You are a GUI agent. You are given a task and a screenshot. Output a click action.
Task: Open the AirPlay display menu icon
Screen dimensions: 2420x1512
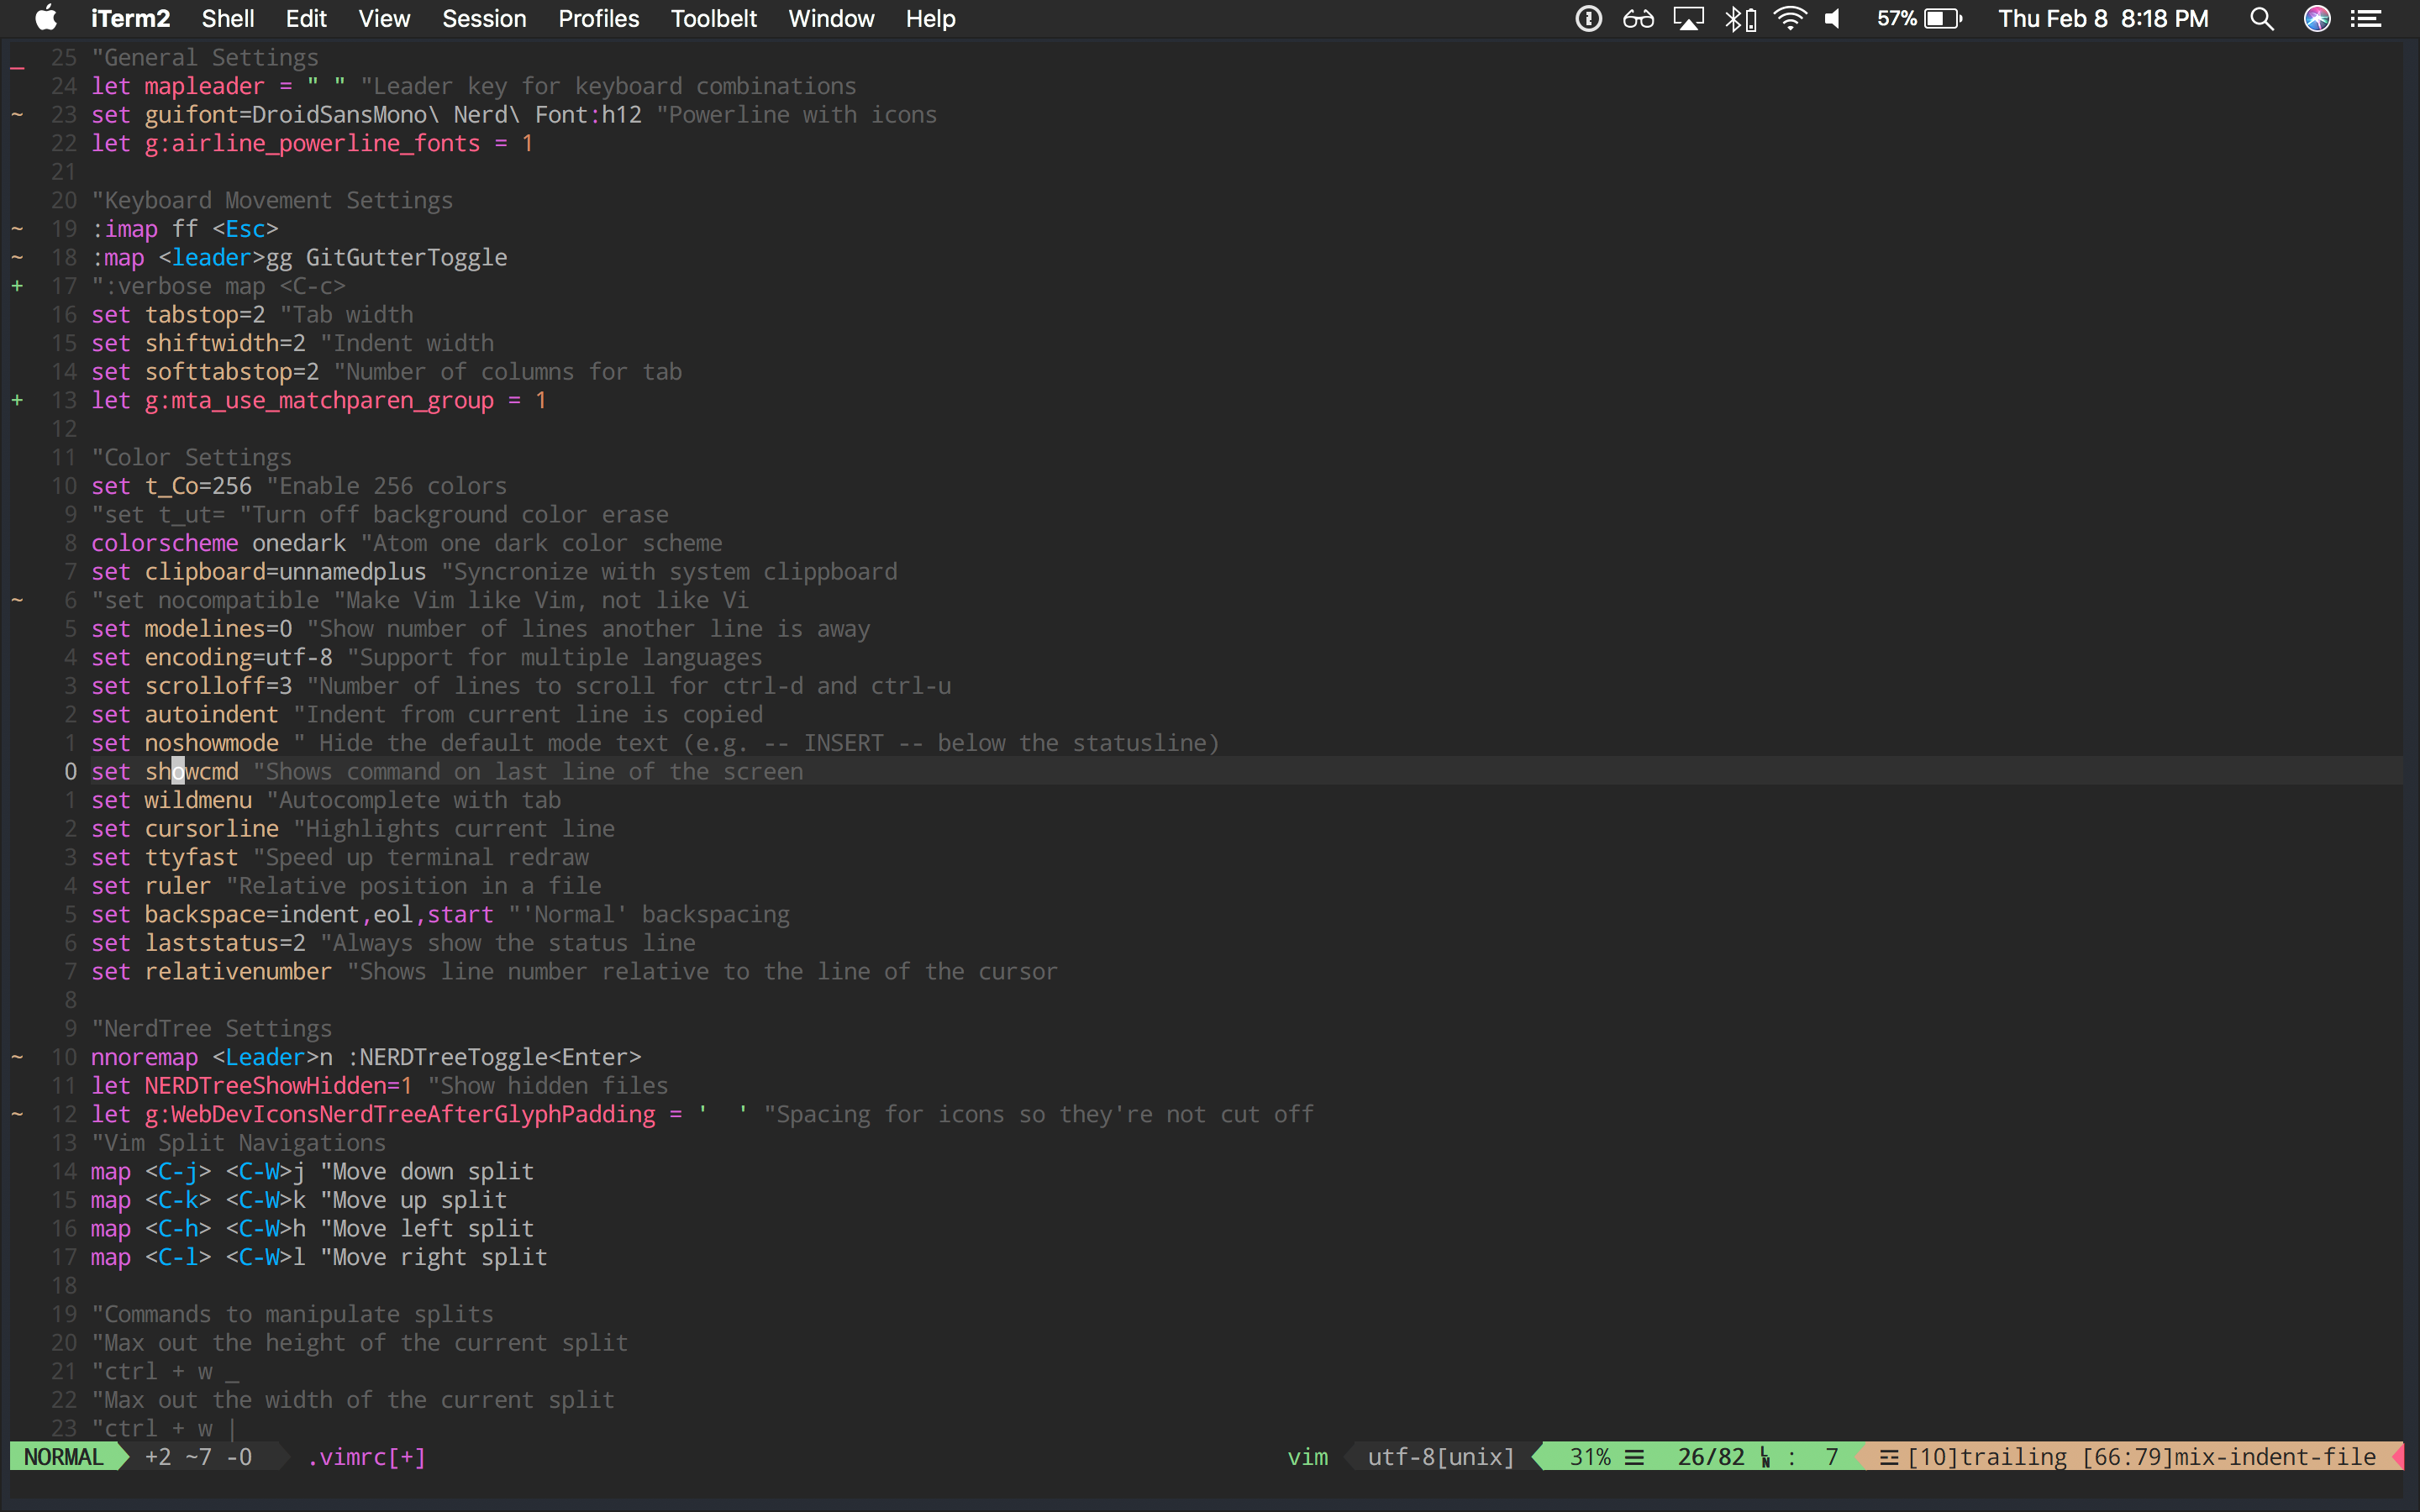pyautogui.click(x=1689, y=18)
